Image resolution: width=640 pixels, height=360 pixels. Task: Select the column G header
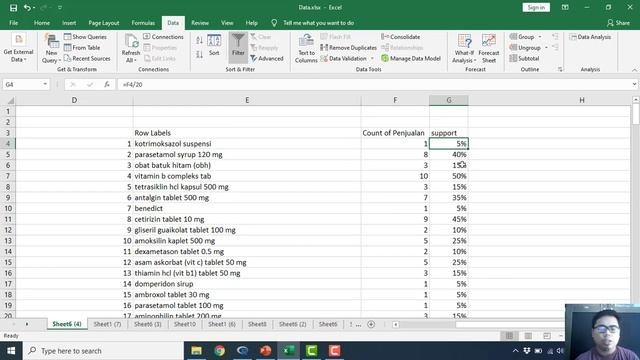point(449,100)
